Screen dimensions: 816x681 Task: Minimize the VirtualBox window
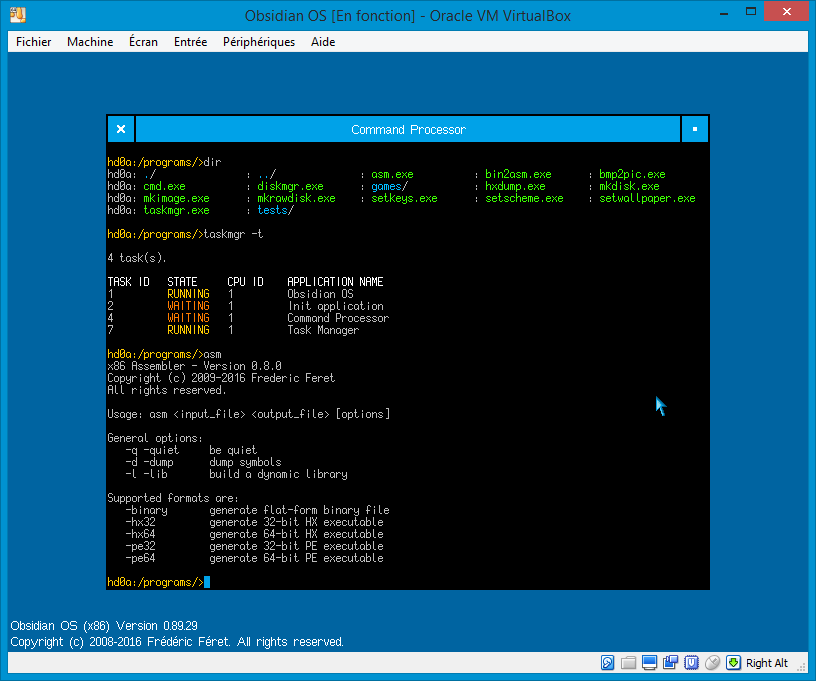coord(724,14)
